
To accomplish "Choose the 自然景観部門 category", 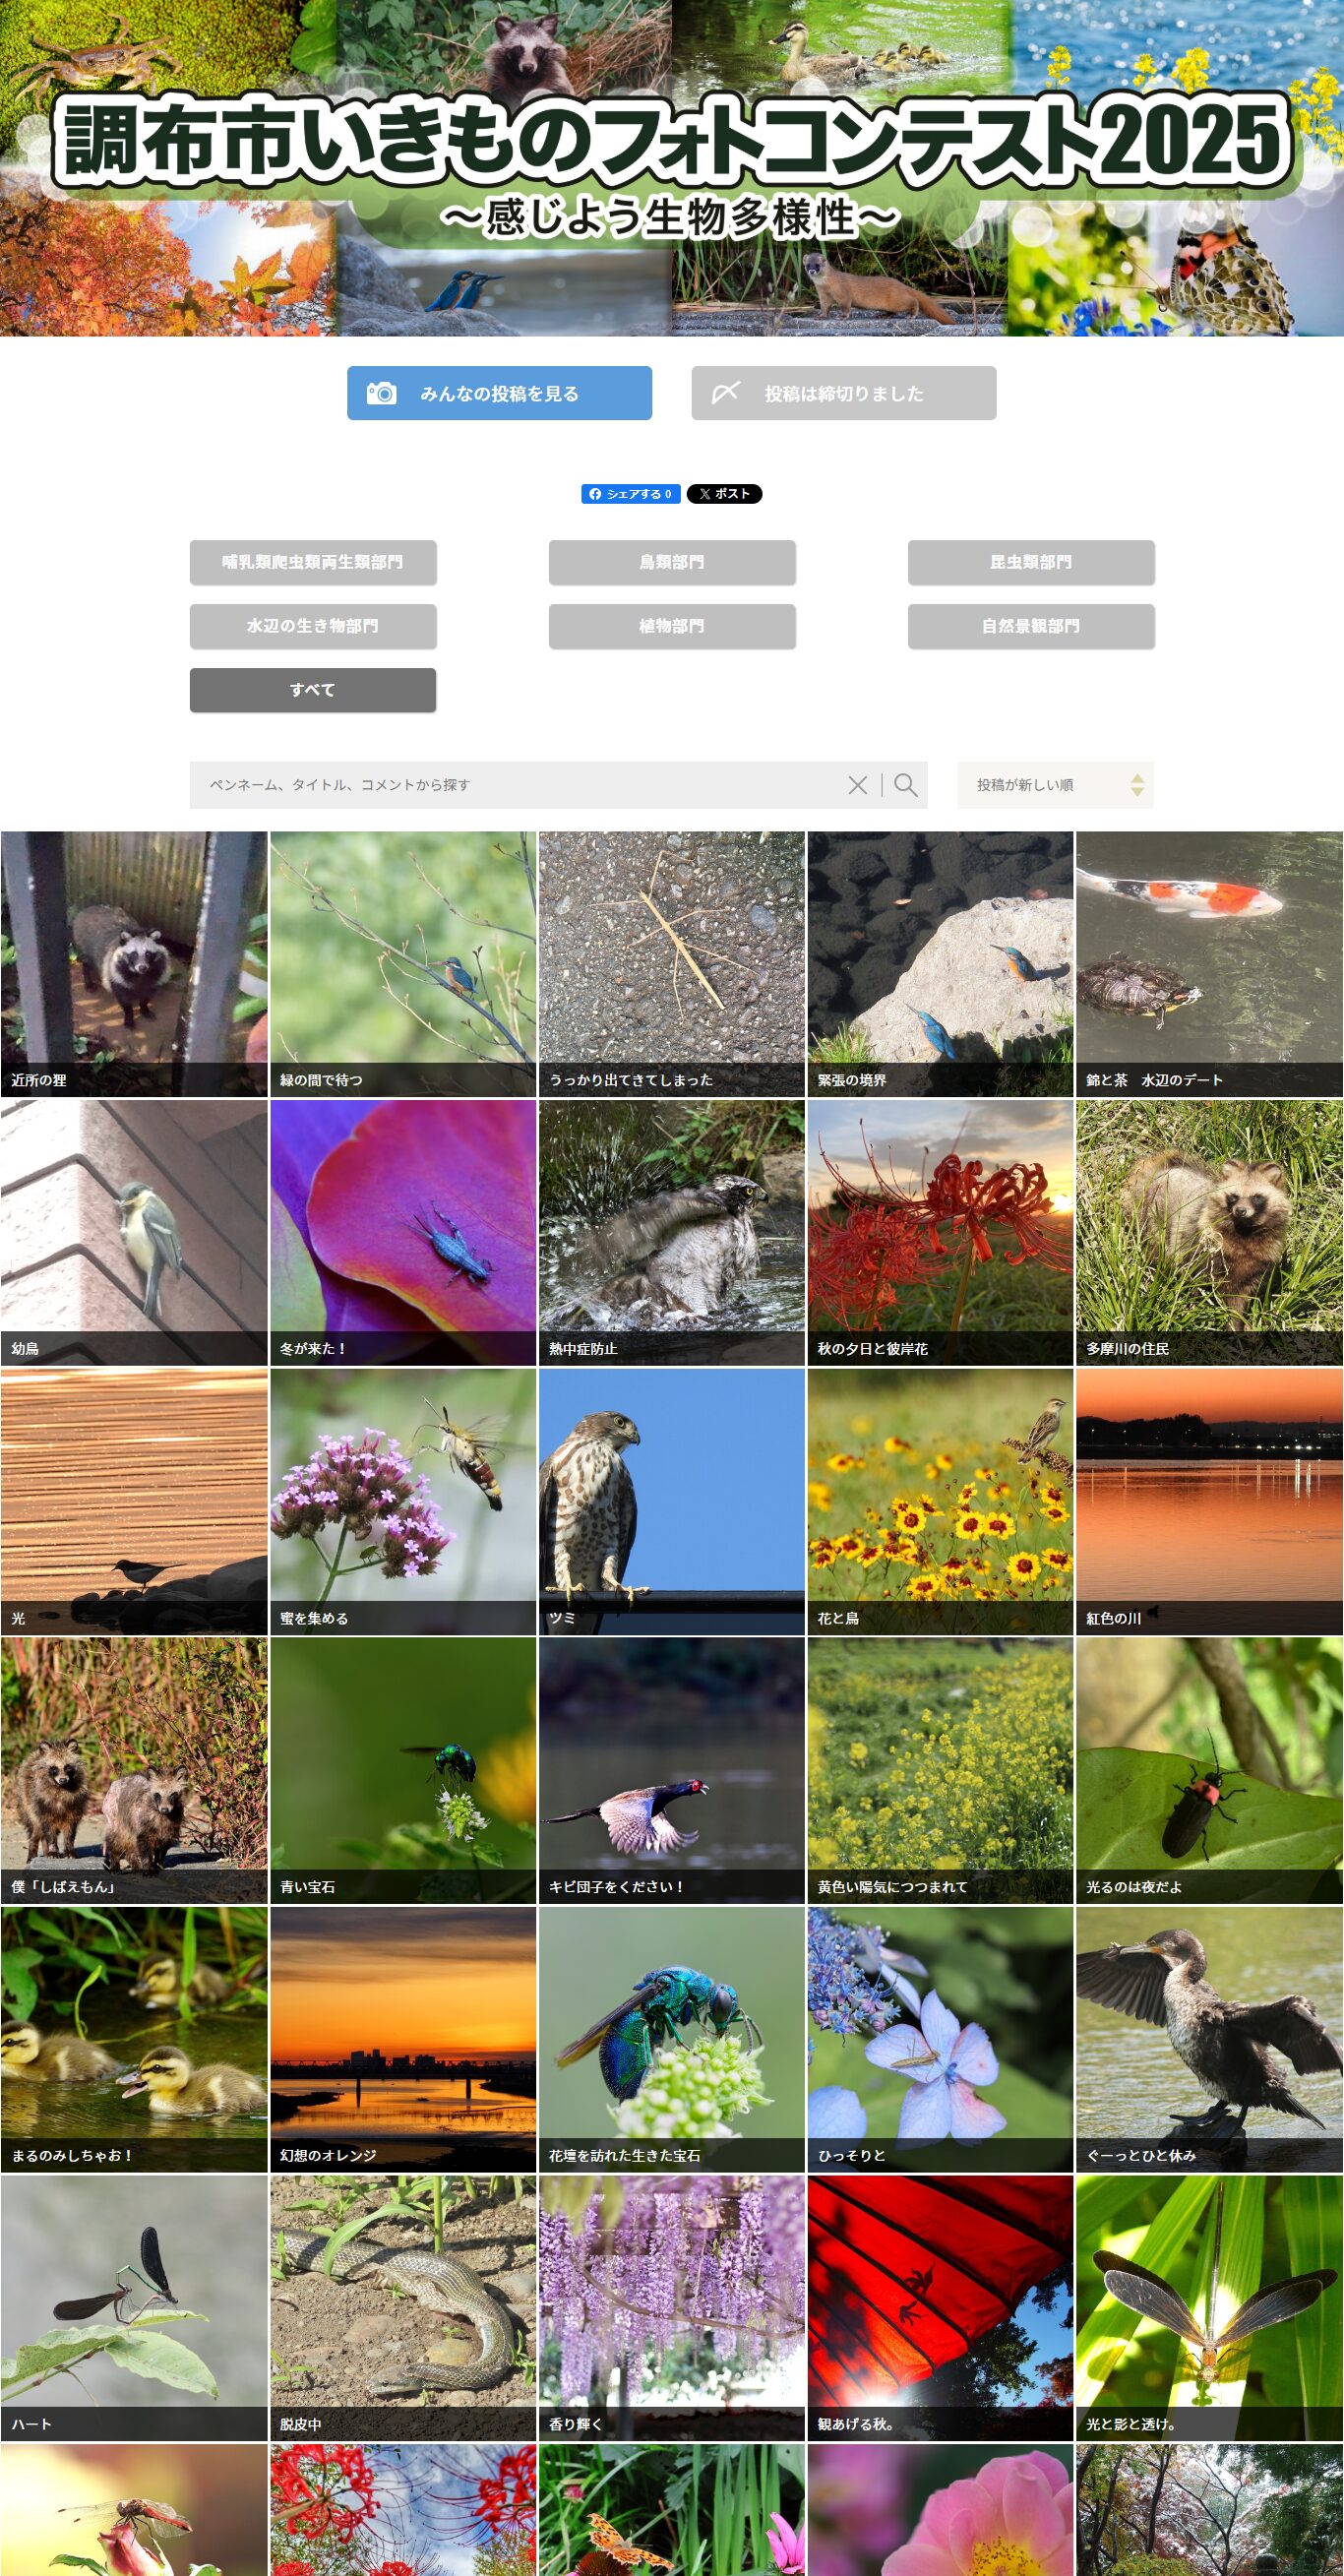I will point(1031,626).
